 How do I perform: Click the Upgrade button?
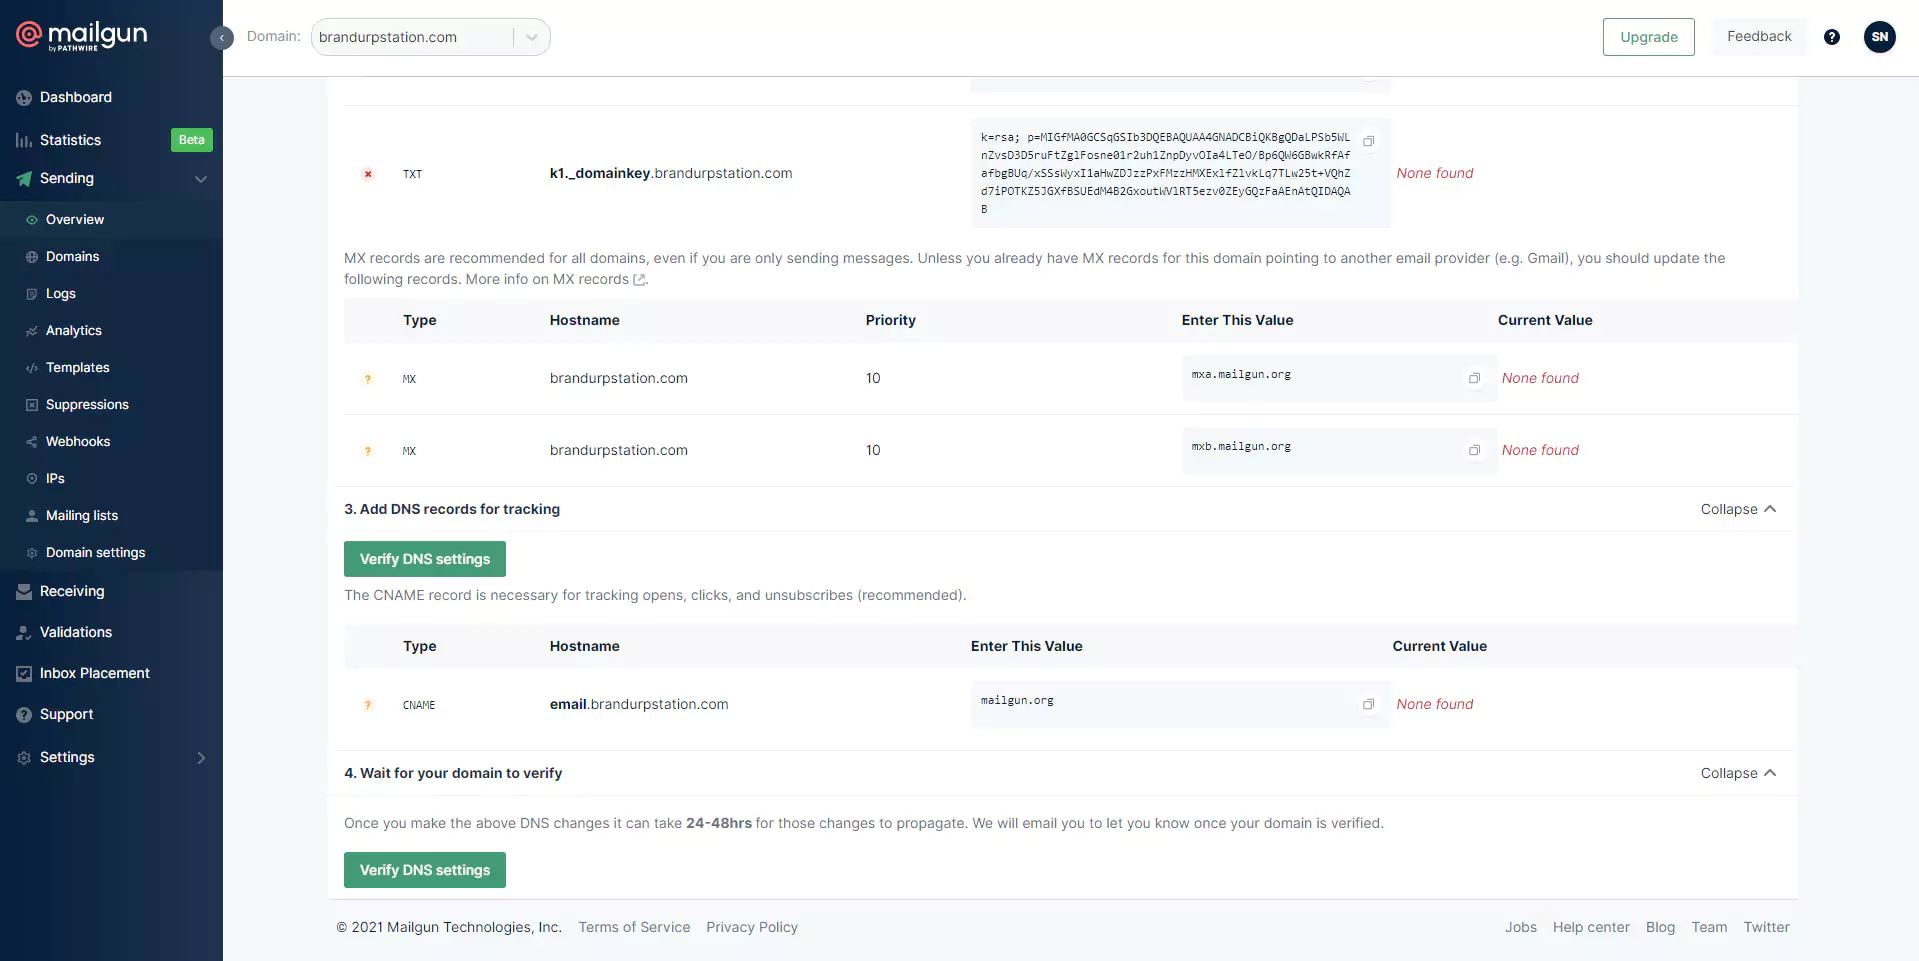point(1648,37)
